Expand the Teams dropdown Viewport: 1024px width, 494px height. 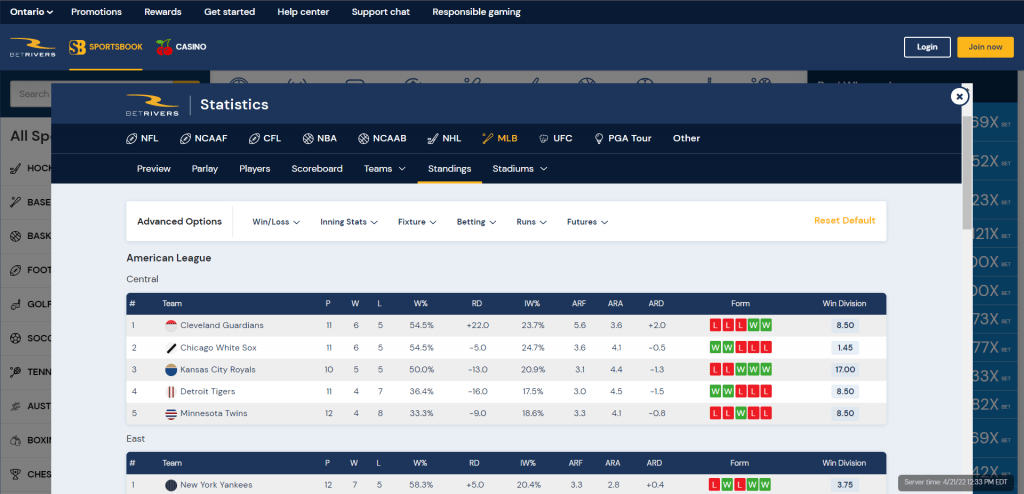(x=385, y=169)
